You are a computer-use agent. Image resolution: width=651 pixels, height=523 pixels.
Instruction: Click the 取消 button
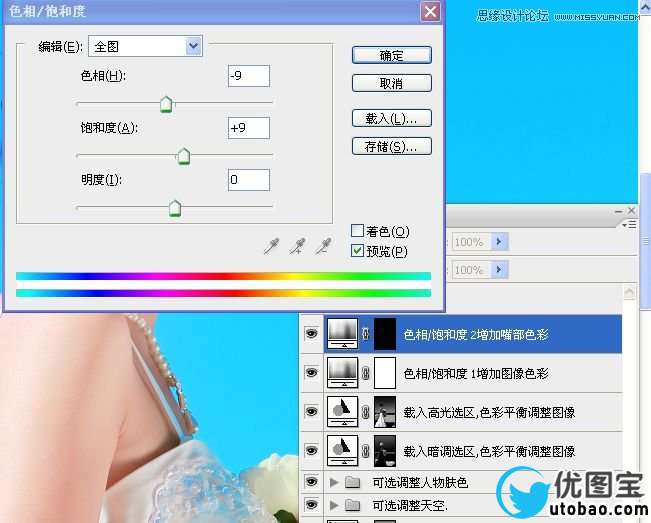(x=392, y=83)
